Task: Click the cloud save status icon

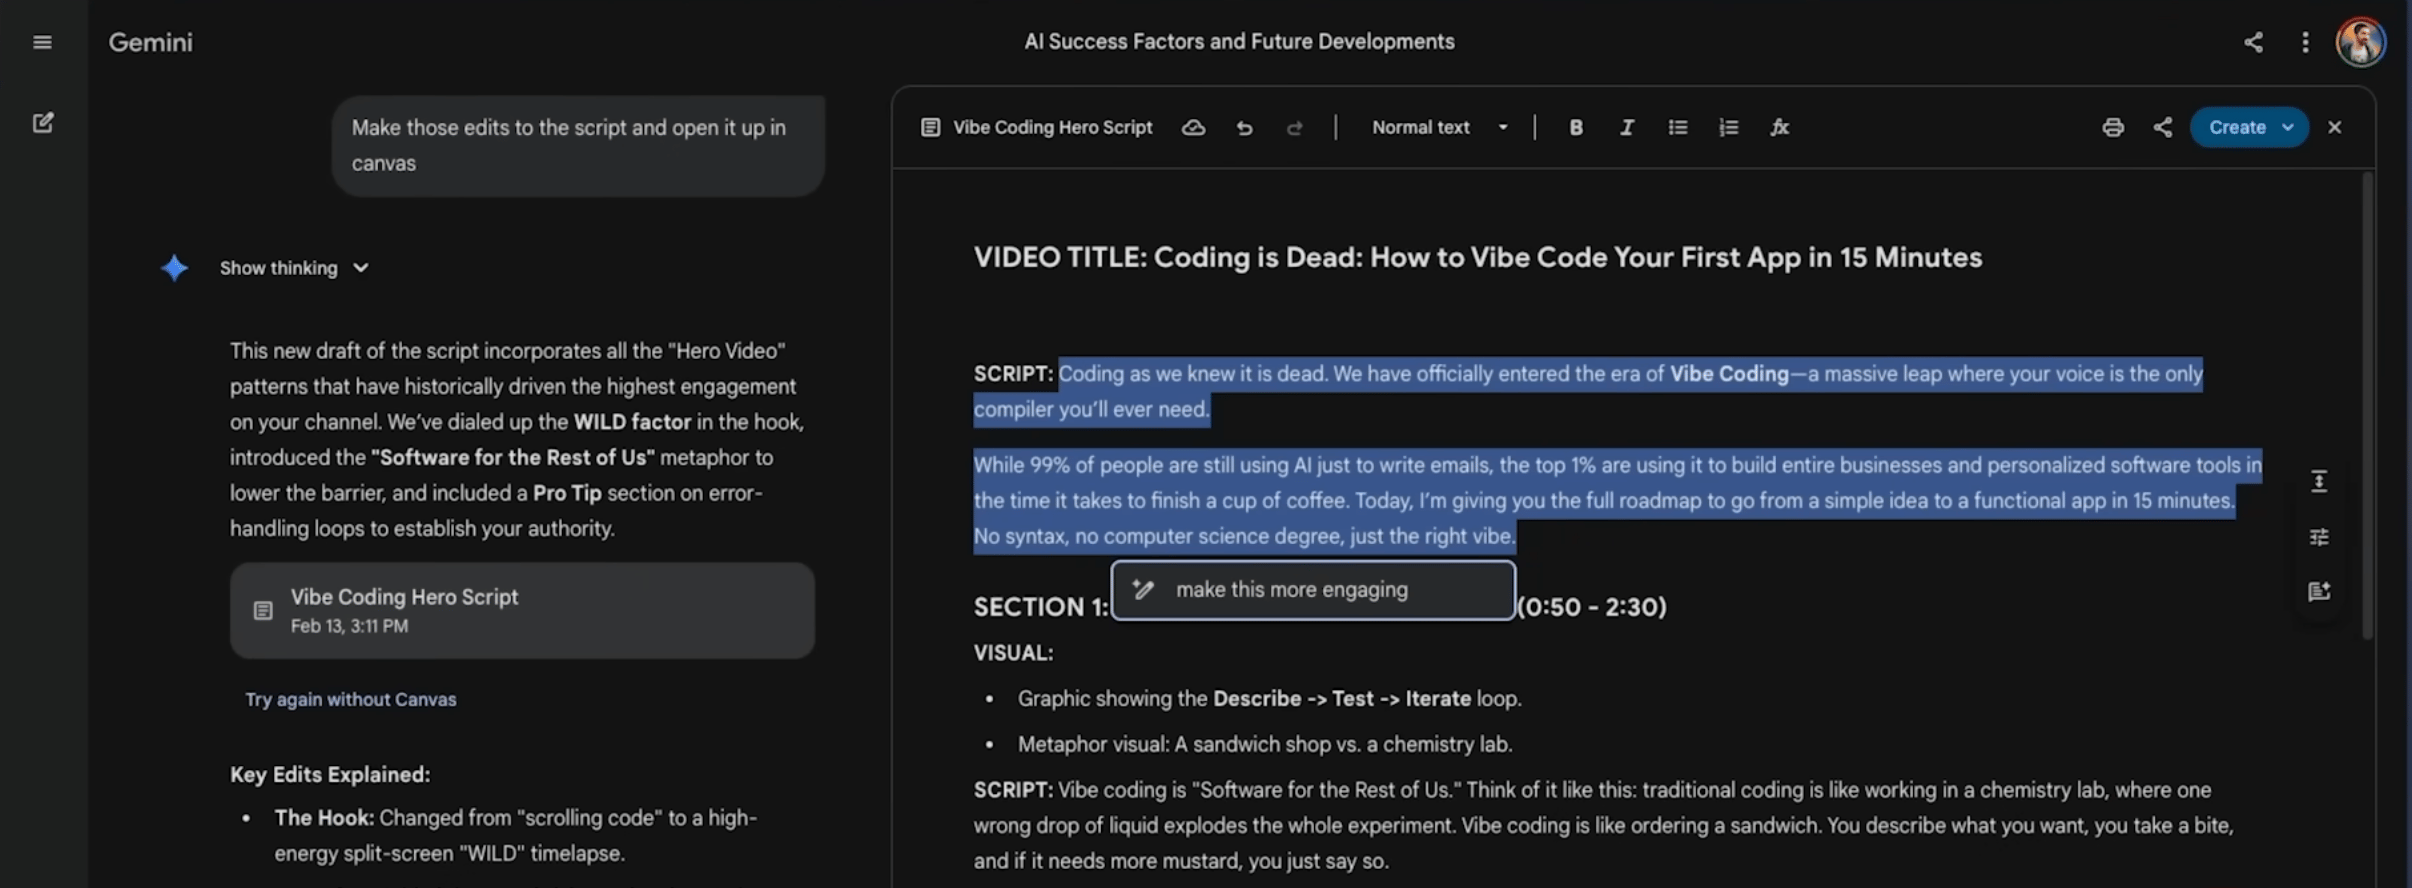Action: [x=1193, y=128]
